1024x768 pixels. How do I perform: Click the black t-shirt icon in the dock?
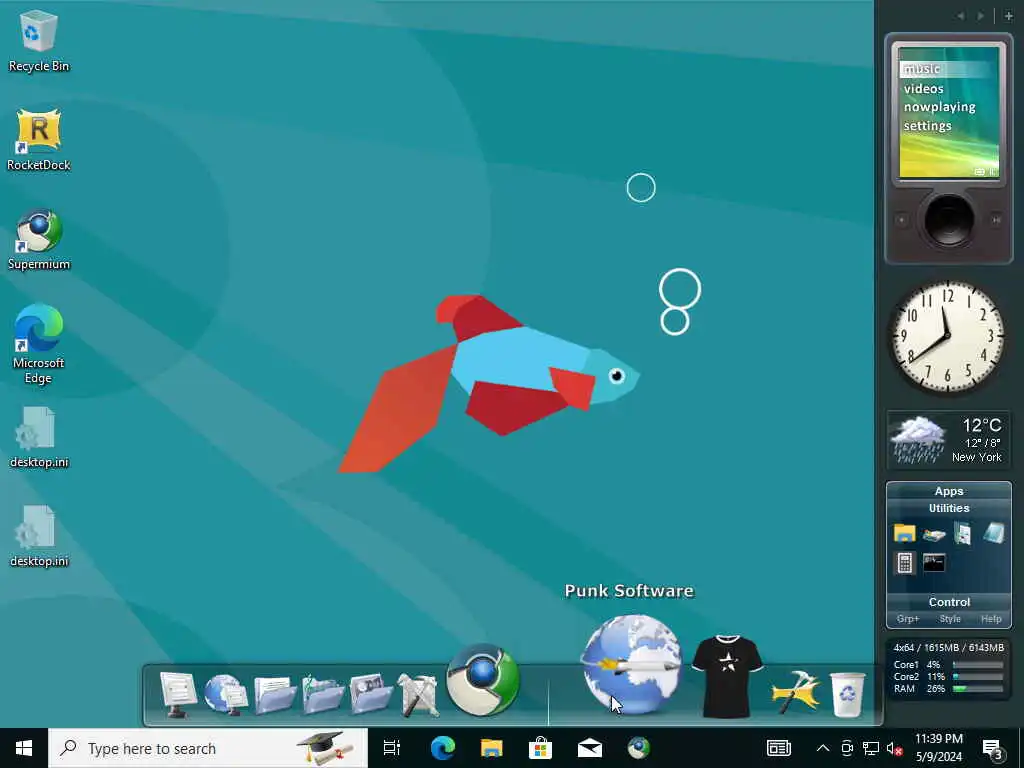pos(728,676)
